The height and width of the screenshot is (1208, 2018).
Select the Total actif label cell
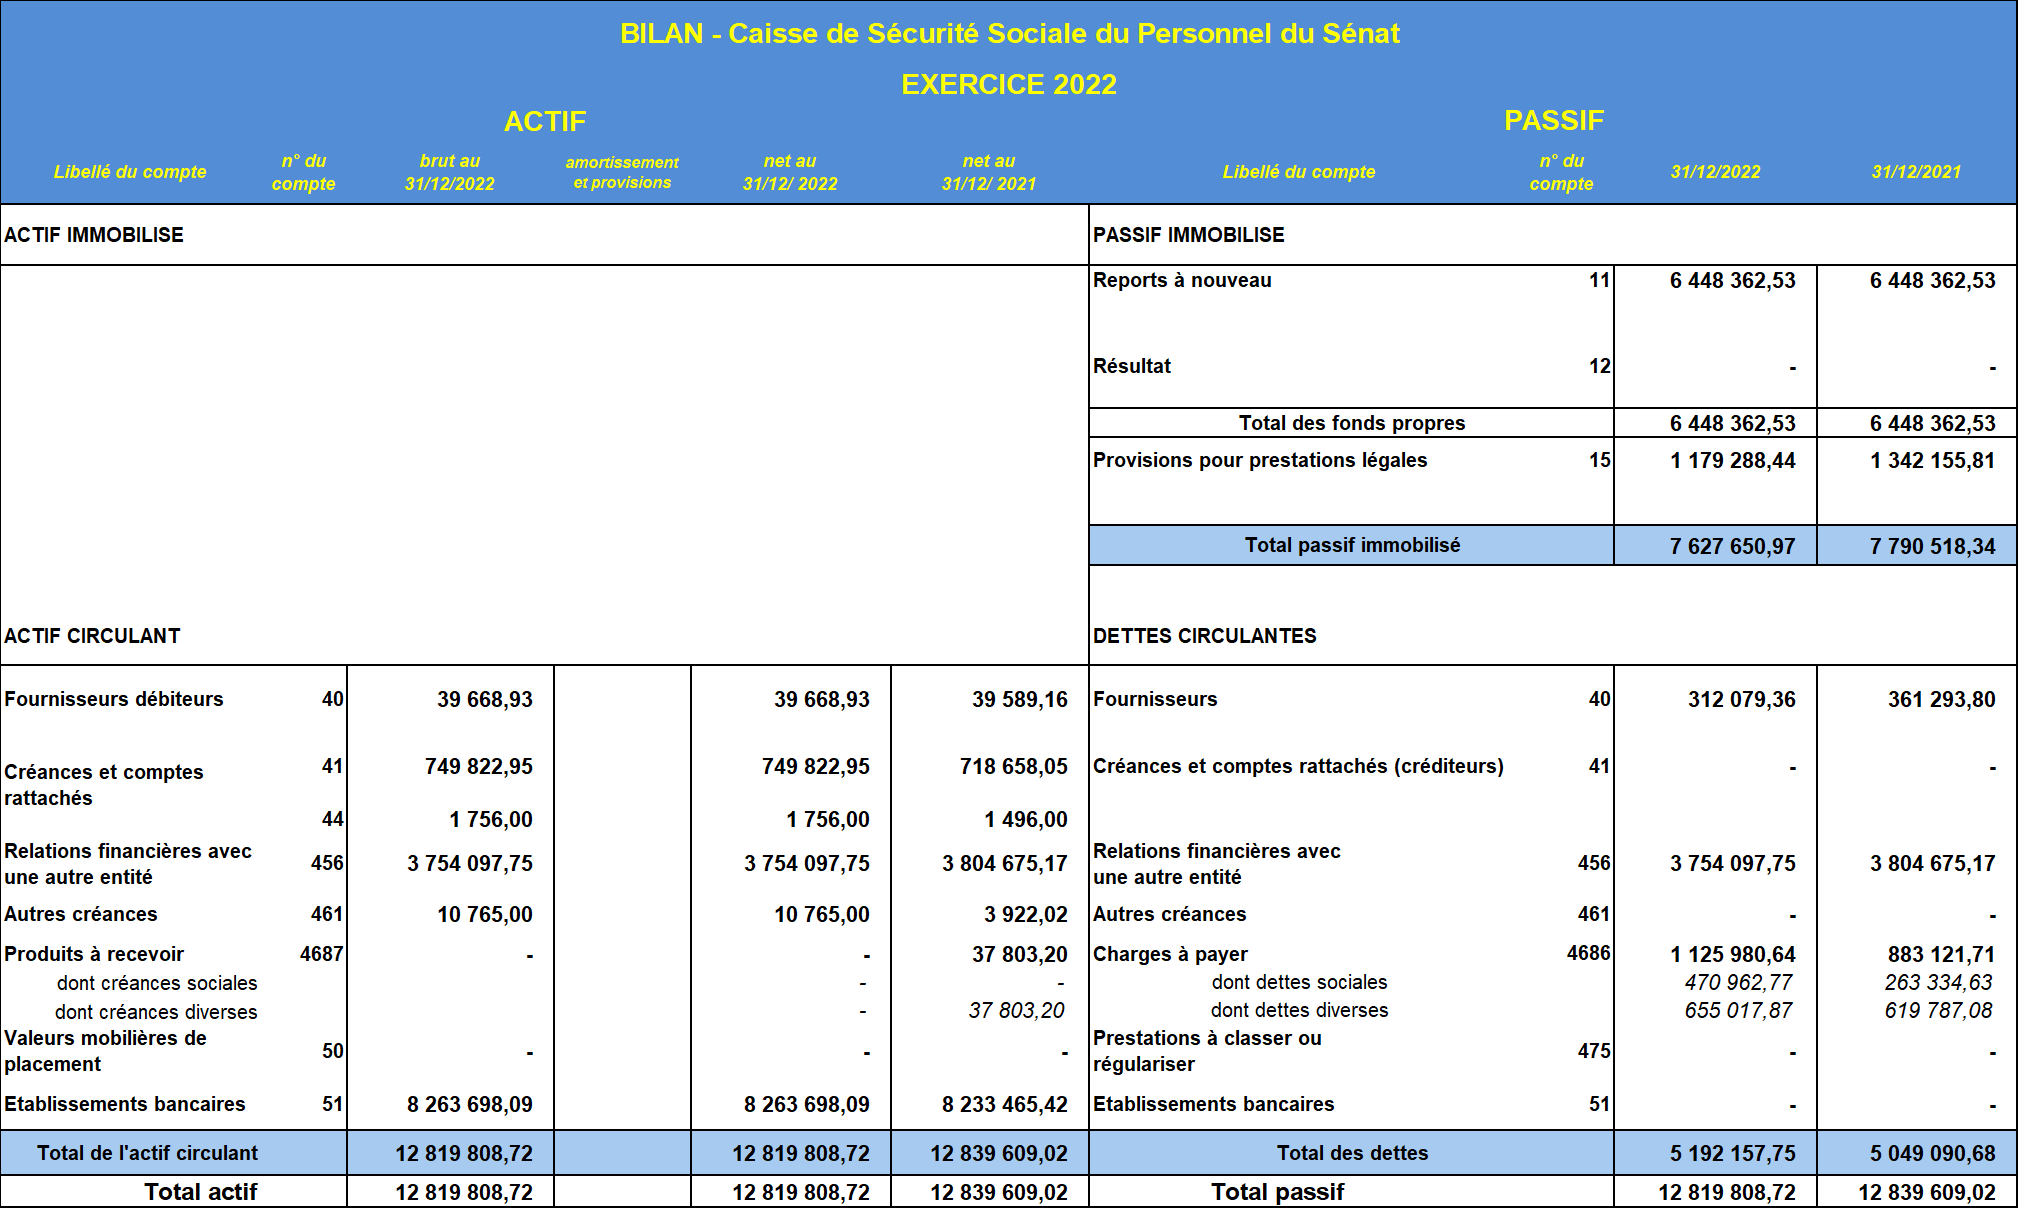coord(200,1192)
